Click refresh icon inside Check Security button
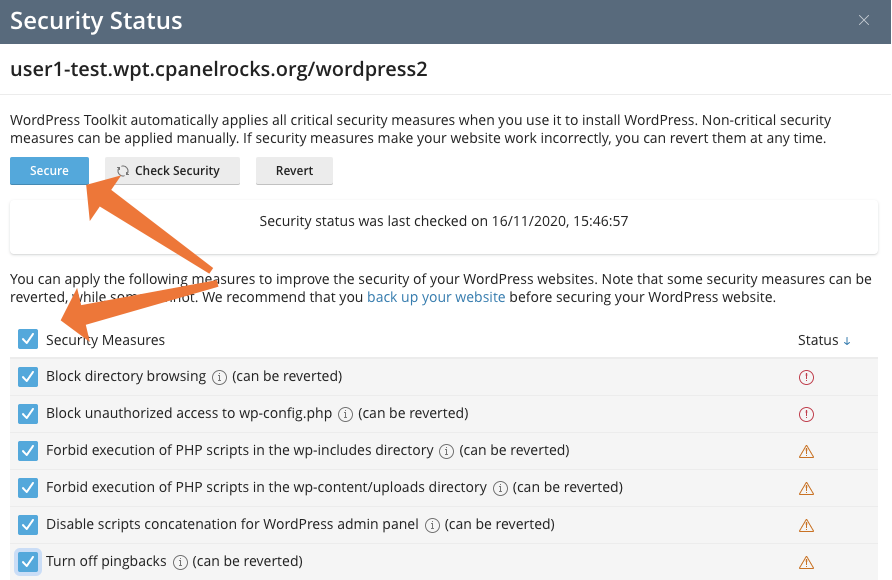 (x=124, y=170)
